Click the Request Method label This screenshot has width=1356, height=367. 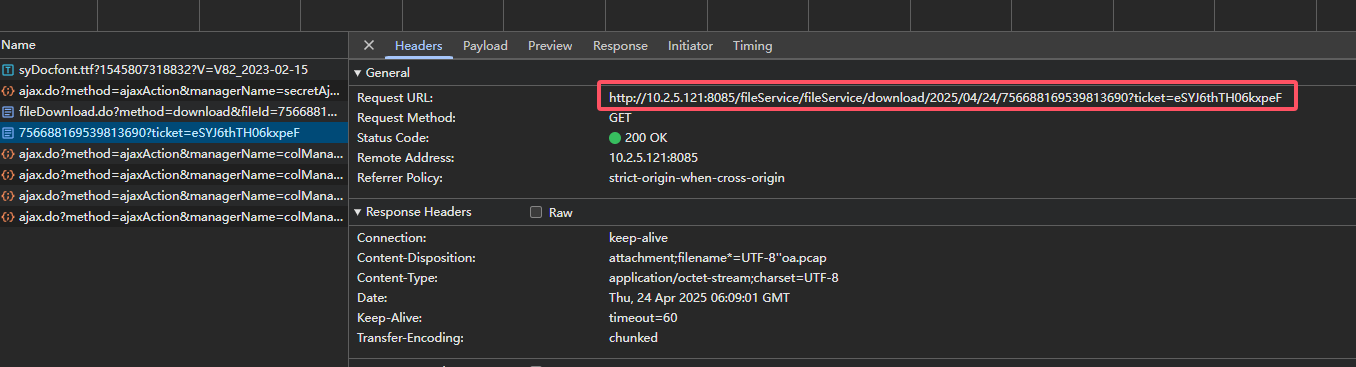coord(406,118)
